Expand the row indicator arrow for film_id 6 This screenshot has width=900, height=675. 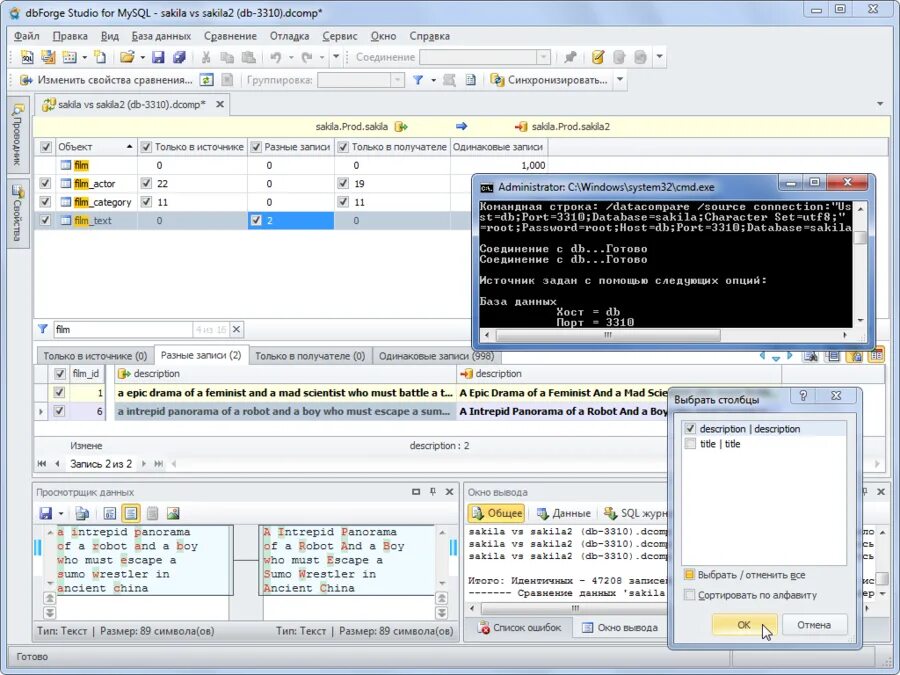41,412
